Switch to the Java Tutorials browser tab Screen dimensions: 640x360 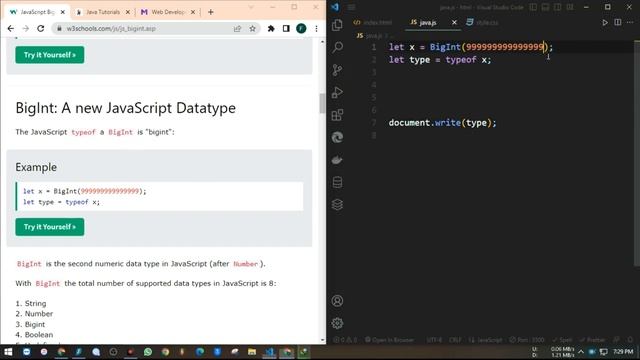[x=103, y=12]
